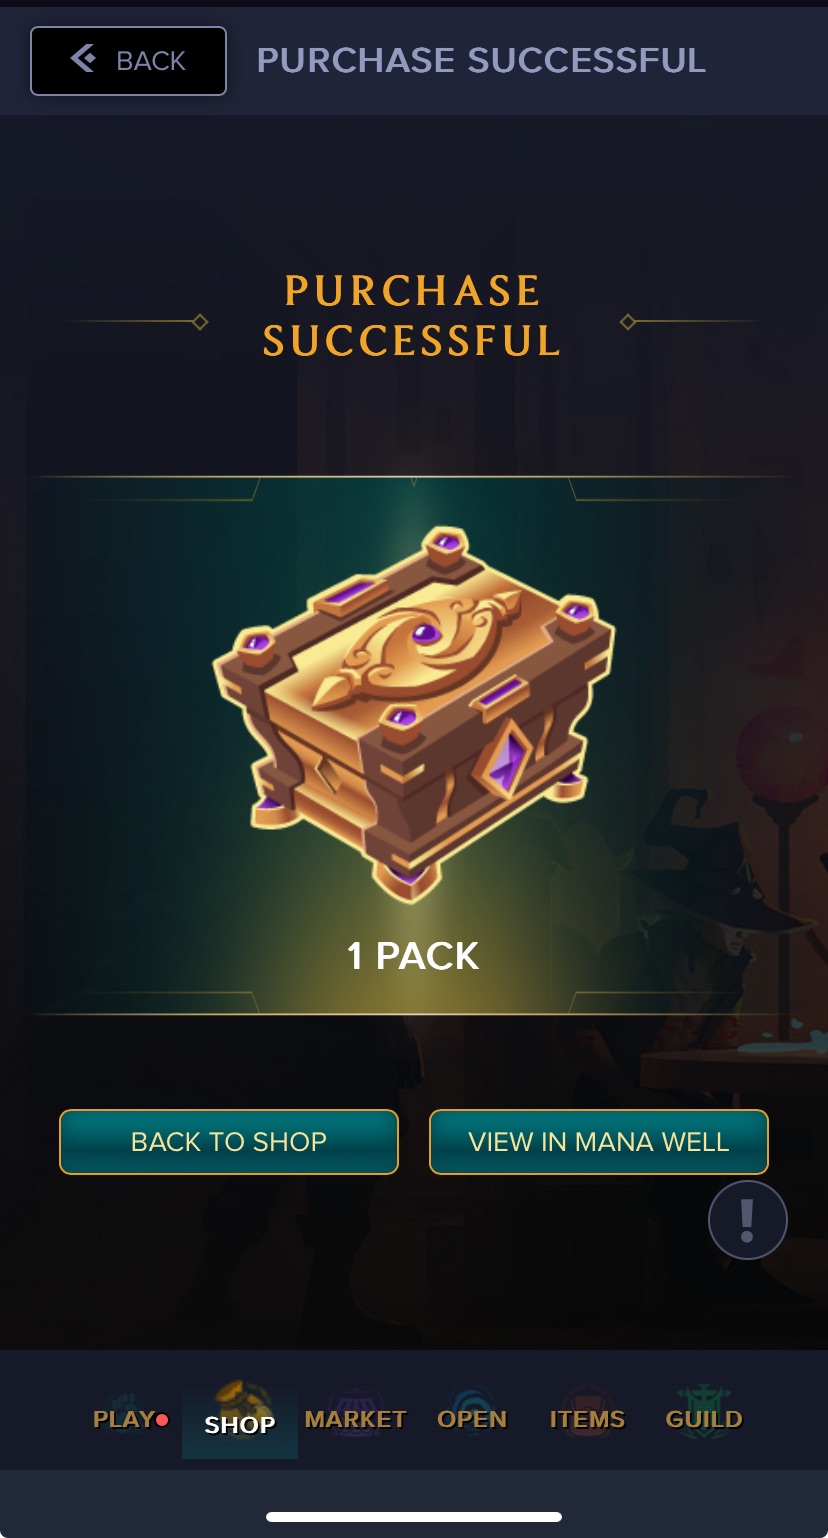Select the SHOP tab with coins icon

[240, 1419]
